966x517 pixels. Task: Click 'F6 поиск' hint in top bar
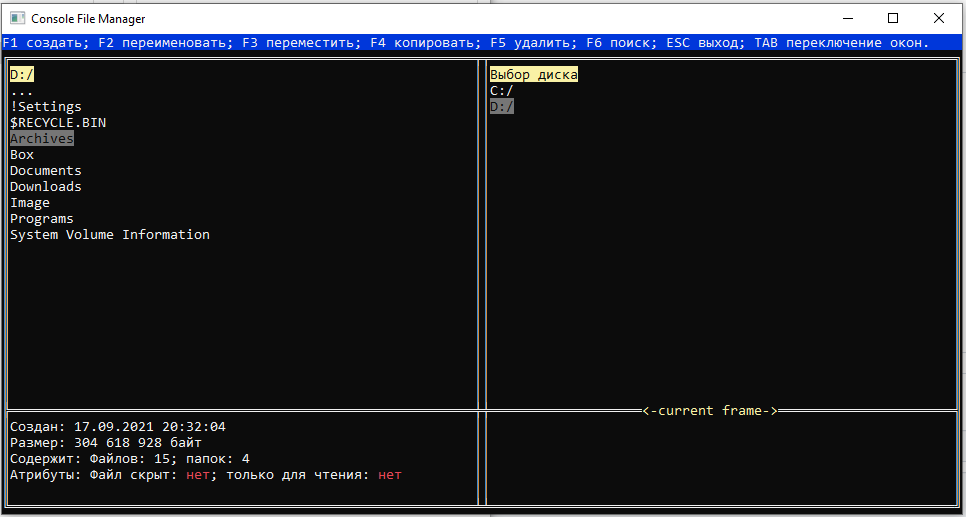point(622,43)
